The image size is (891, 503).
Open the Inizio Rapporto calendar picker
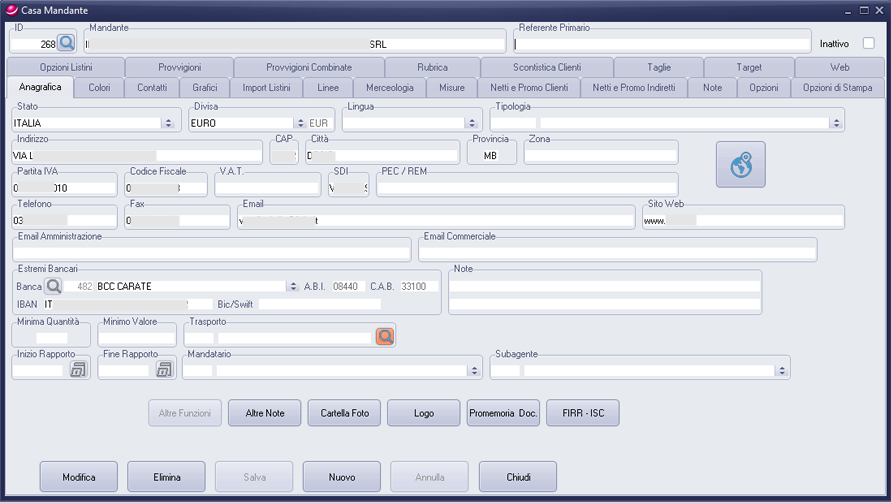(78, 370)
